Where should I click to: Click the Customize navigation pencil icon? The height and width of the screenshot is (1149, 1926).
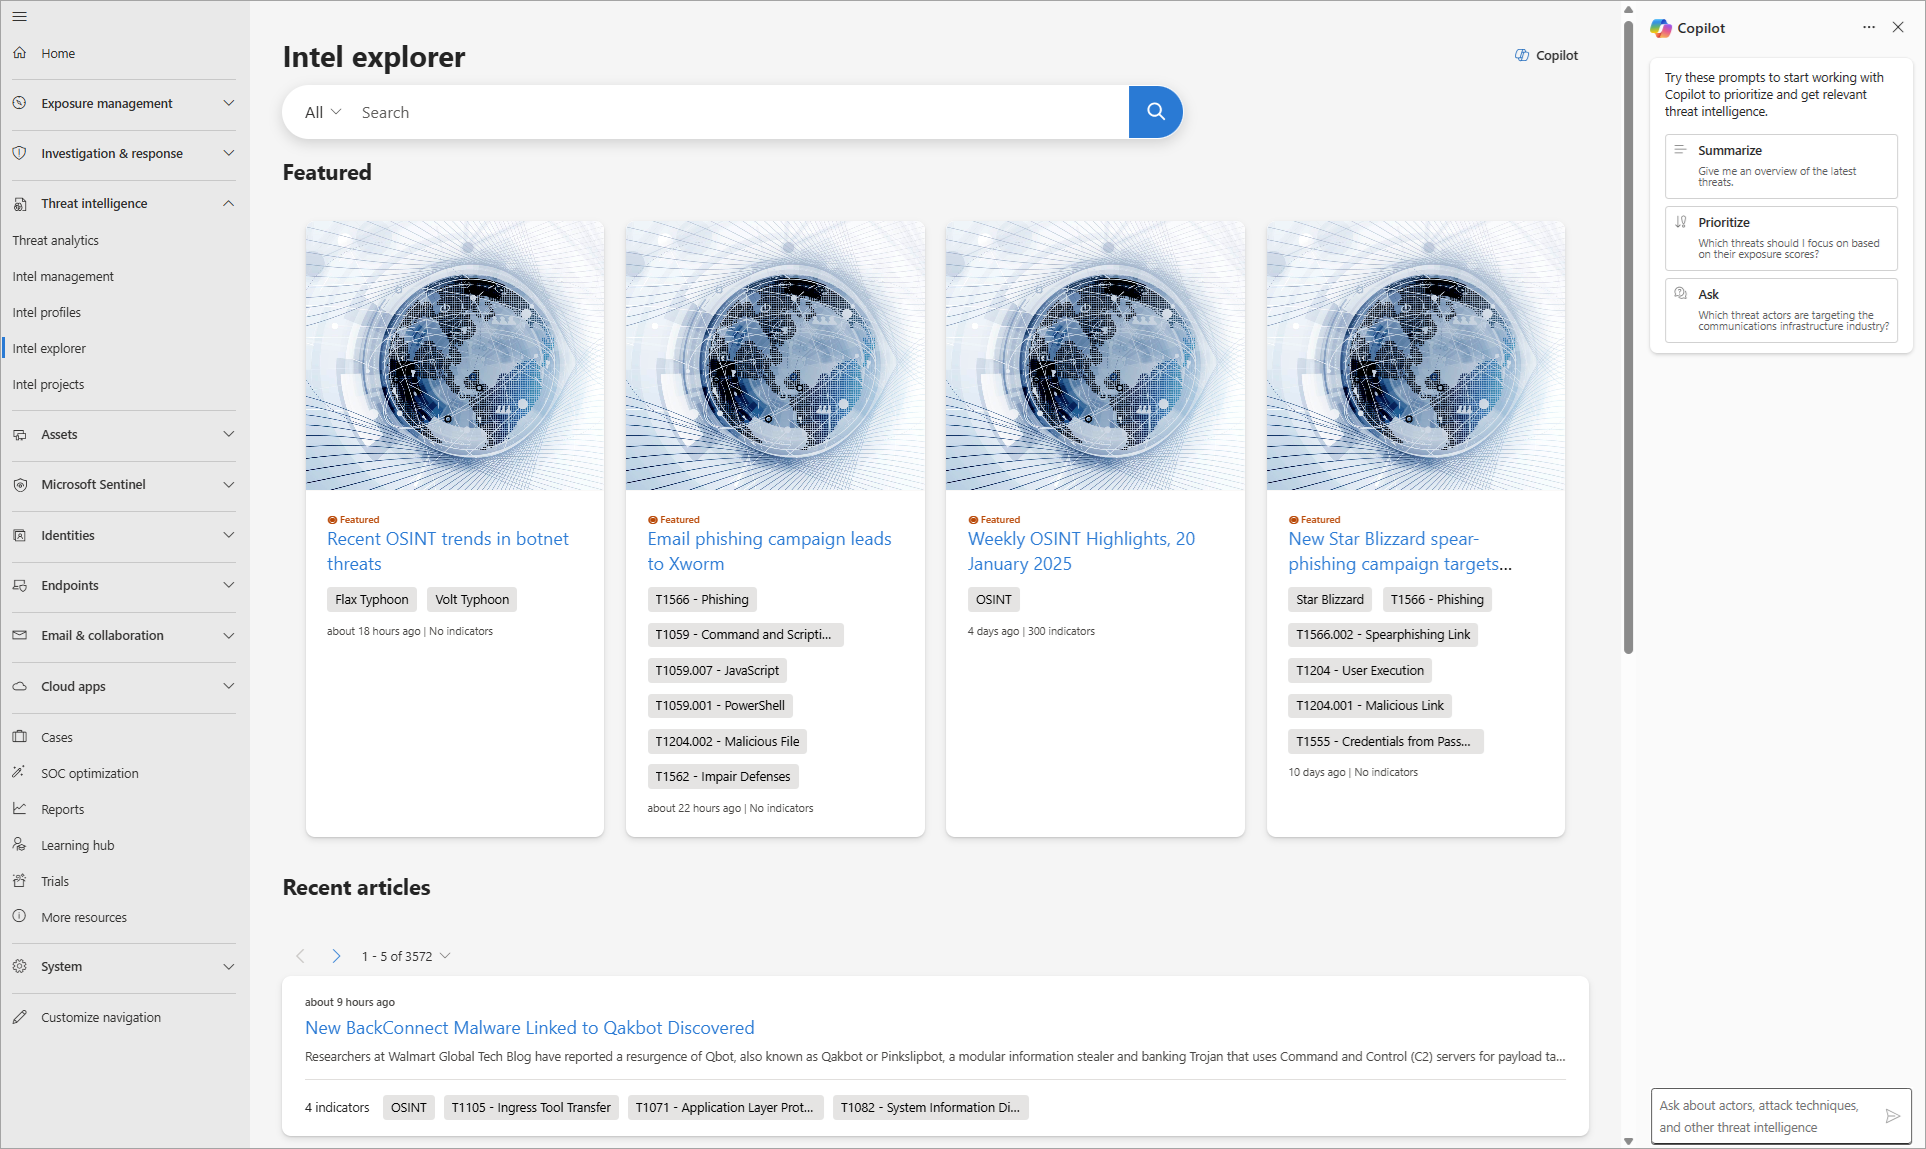(x=20, y=1017)
